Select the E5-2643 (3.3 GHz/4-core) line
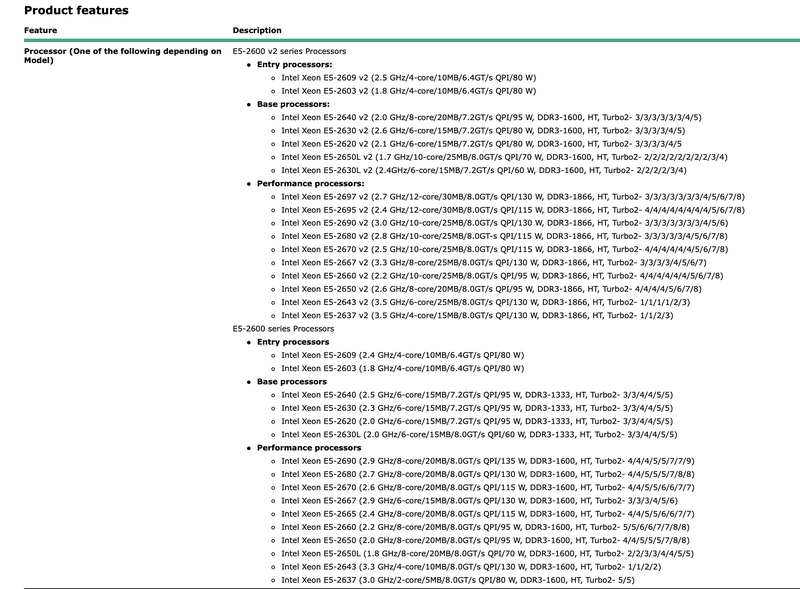Viewport: 800px width, 589px height. [x=471, y=567]
